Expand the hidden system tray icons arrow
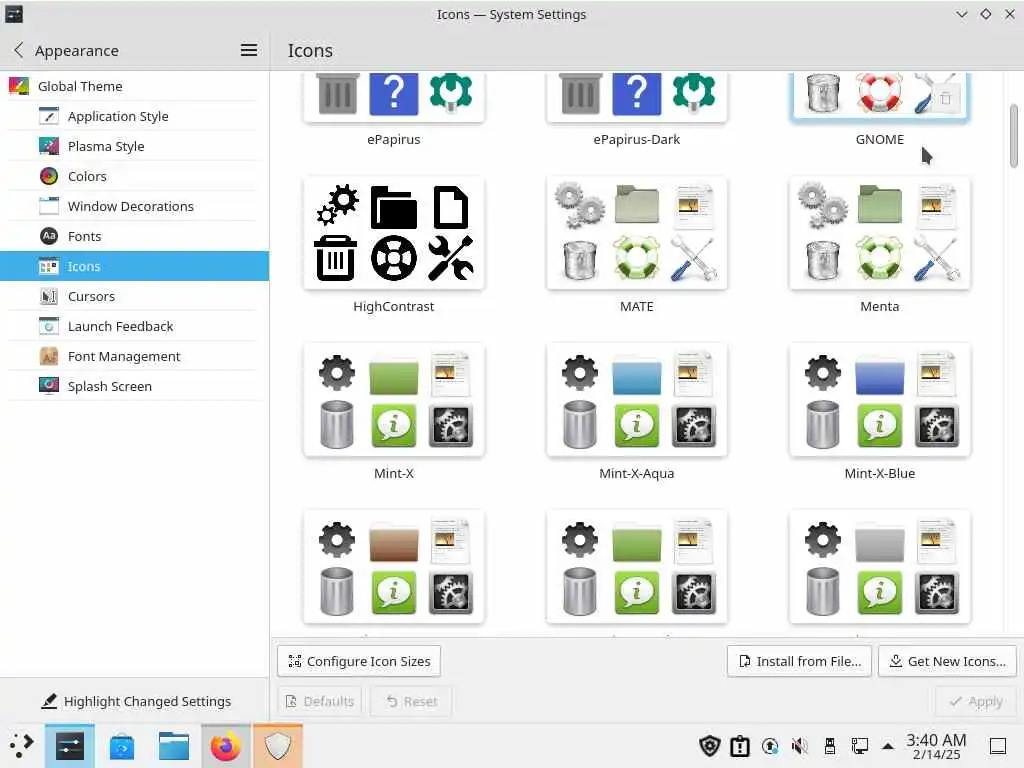Image resolution: width=1024 pixels, height=768 pixels. (x=888, y=746)
